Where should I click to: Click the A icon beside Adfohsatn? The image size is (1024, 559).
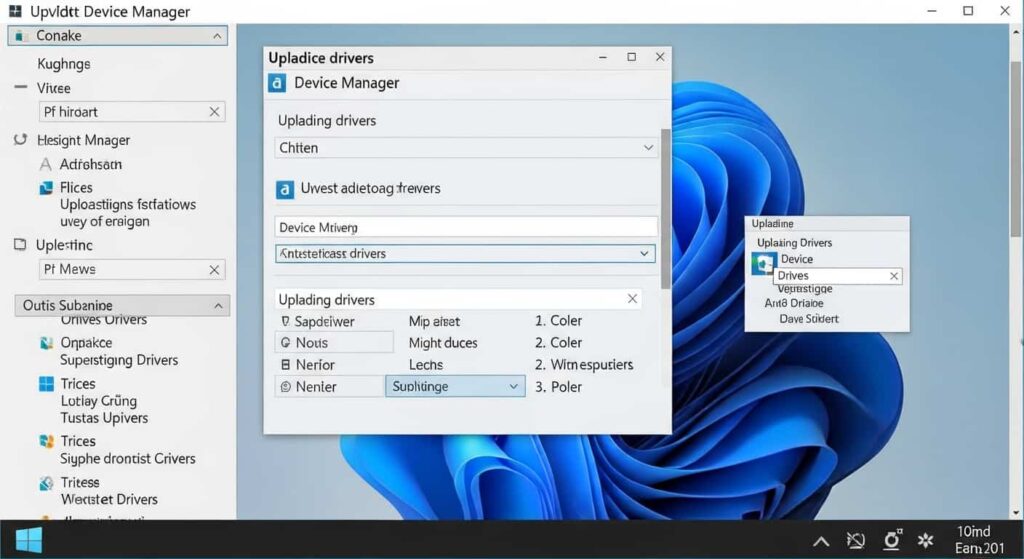pyautogui.click(x=45, y=164)
